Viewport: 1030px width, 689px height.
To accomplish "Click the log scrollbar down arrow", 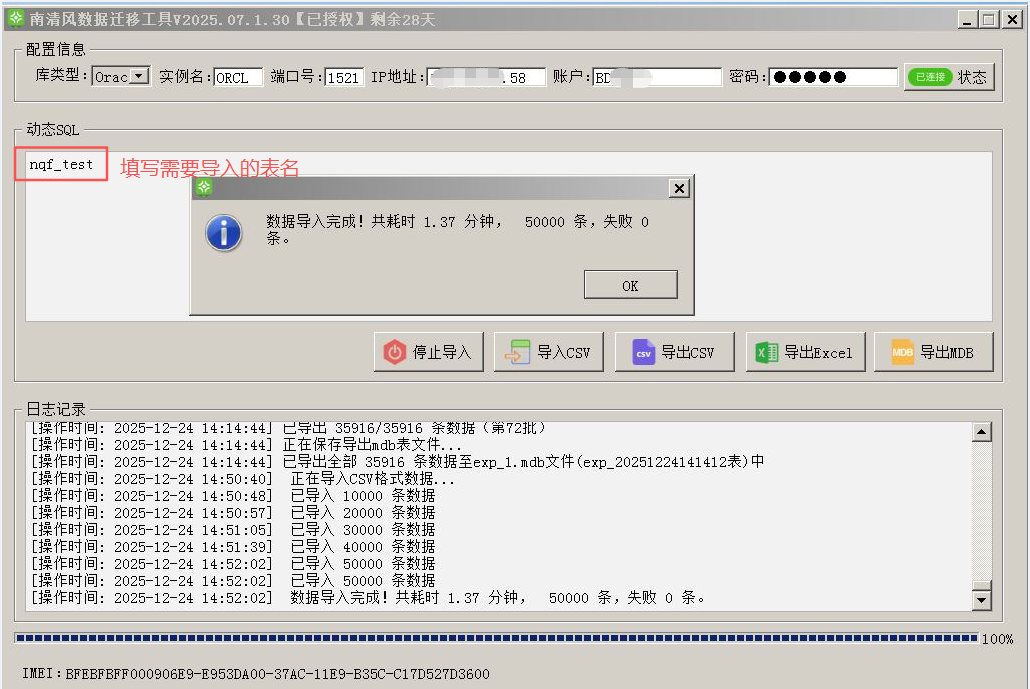I will click(981, 600).
